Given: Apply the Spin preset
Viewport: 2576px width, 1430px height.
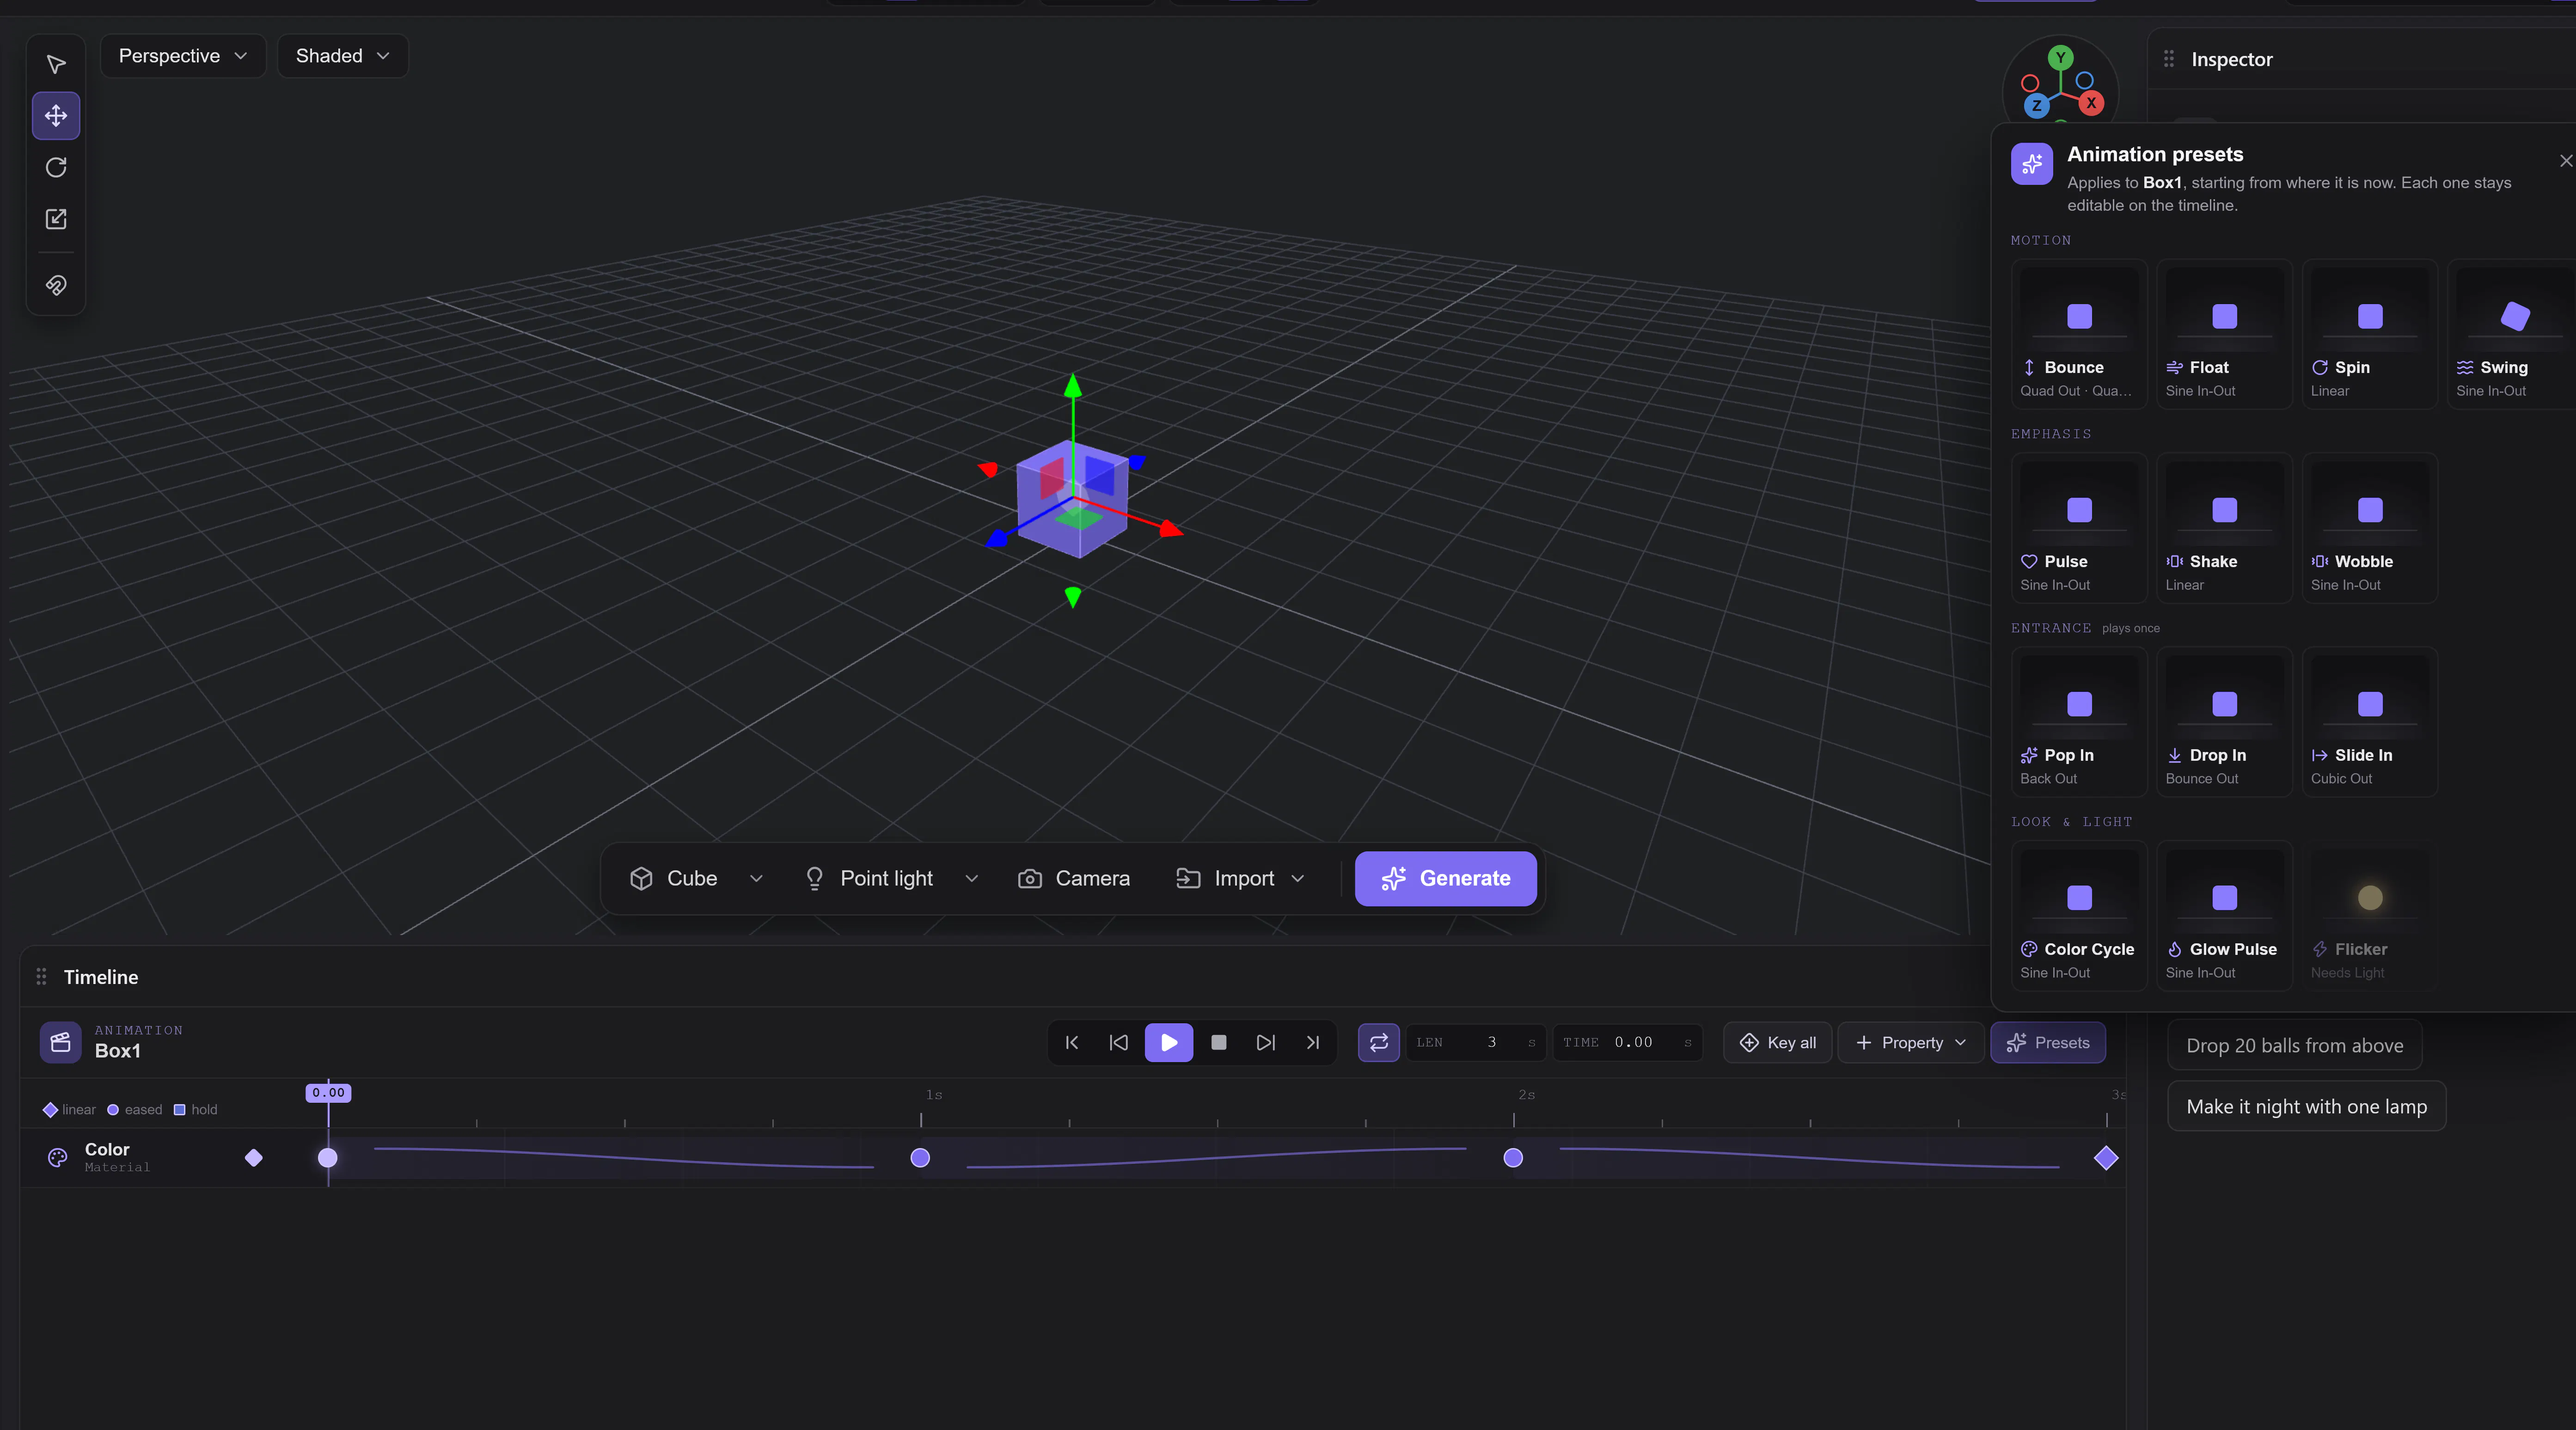Looking at the screenshot, I should pyautogui.click(x=2369, y=334).
